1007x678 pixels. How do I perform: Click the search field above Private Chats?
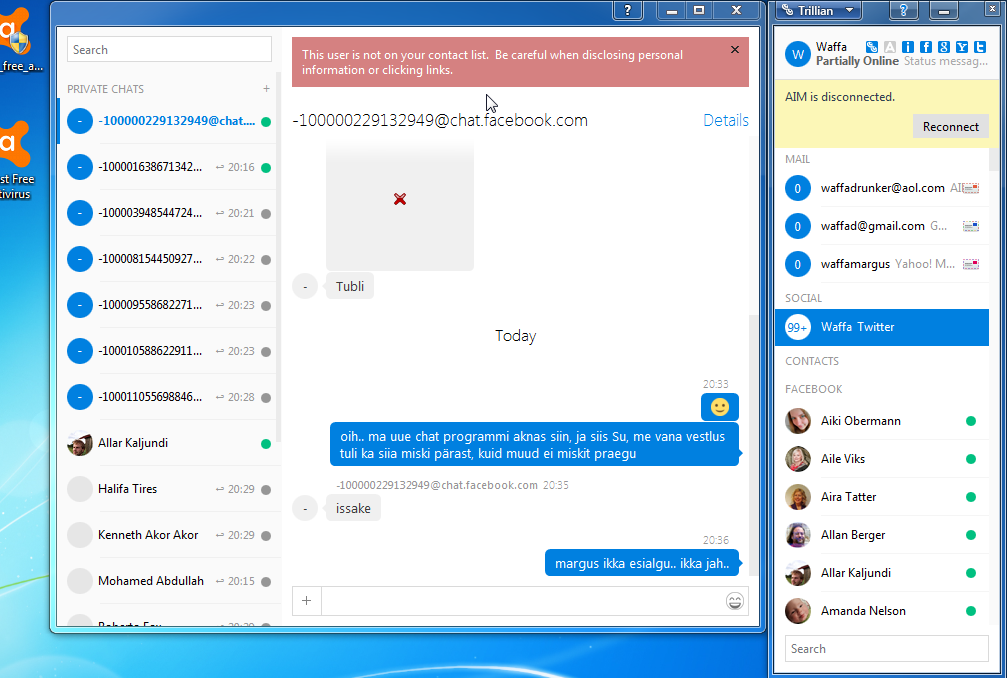pyautogui.click(x=169, y=49)
